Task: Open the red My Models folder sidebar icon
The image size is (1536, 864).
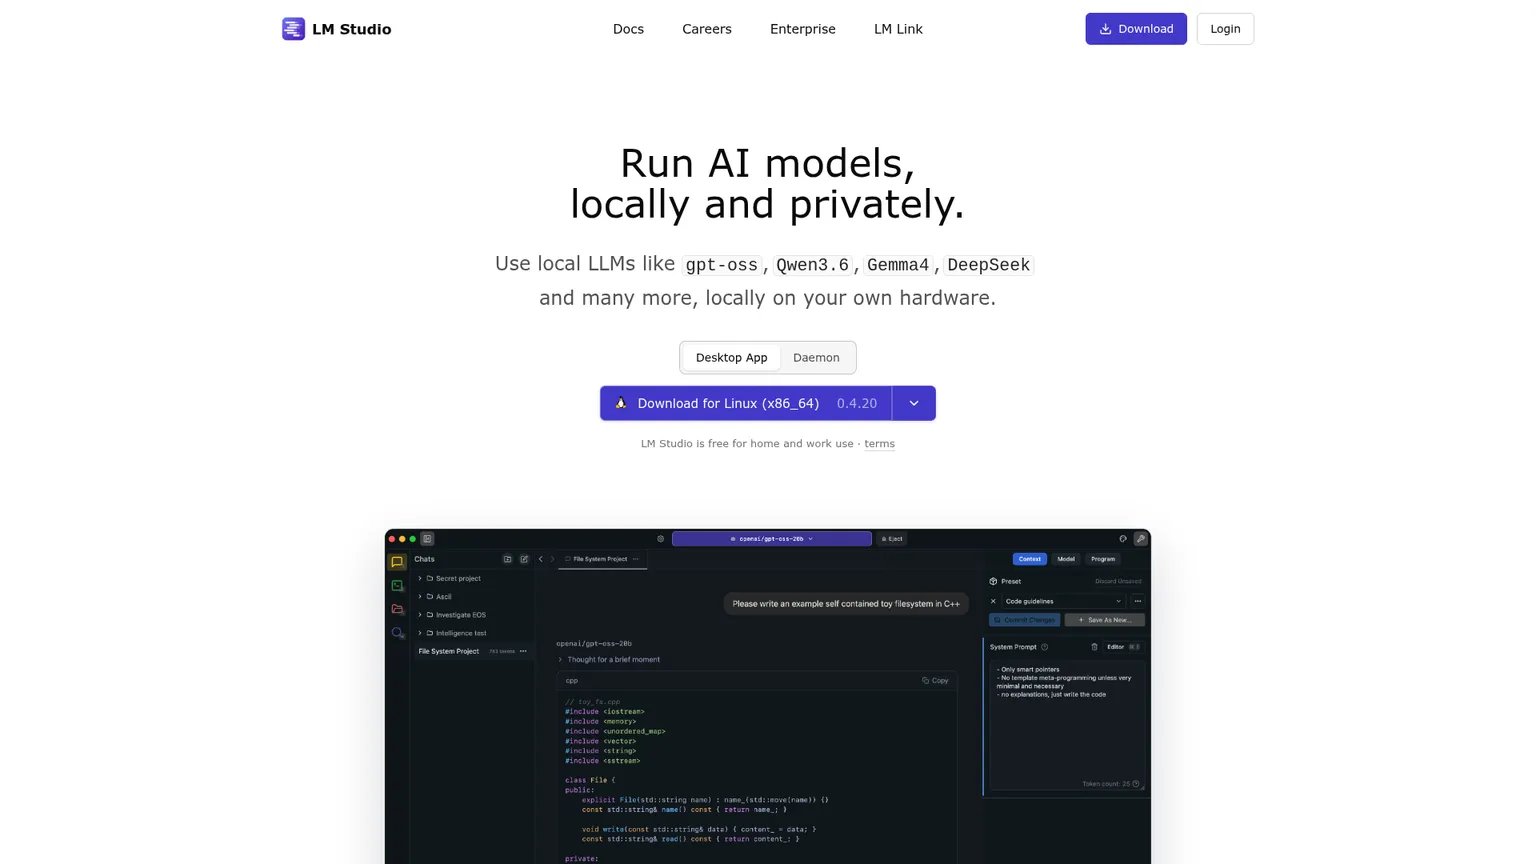Action: pos(397,609)
